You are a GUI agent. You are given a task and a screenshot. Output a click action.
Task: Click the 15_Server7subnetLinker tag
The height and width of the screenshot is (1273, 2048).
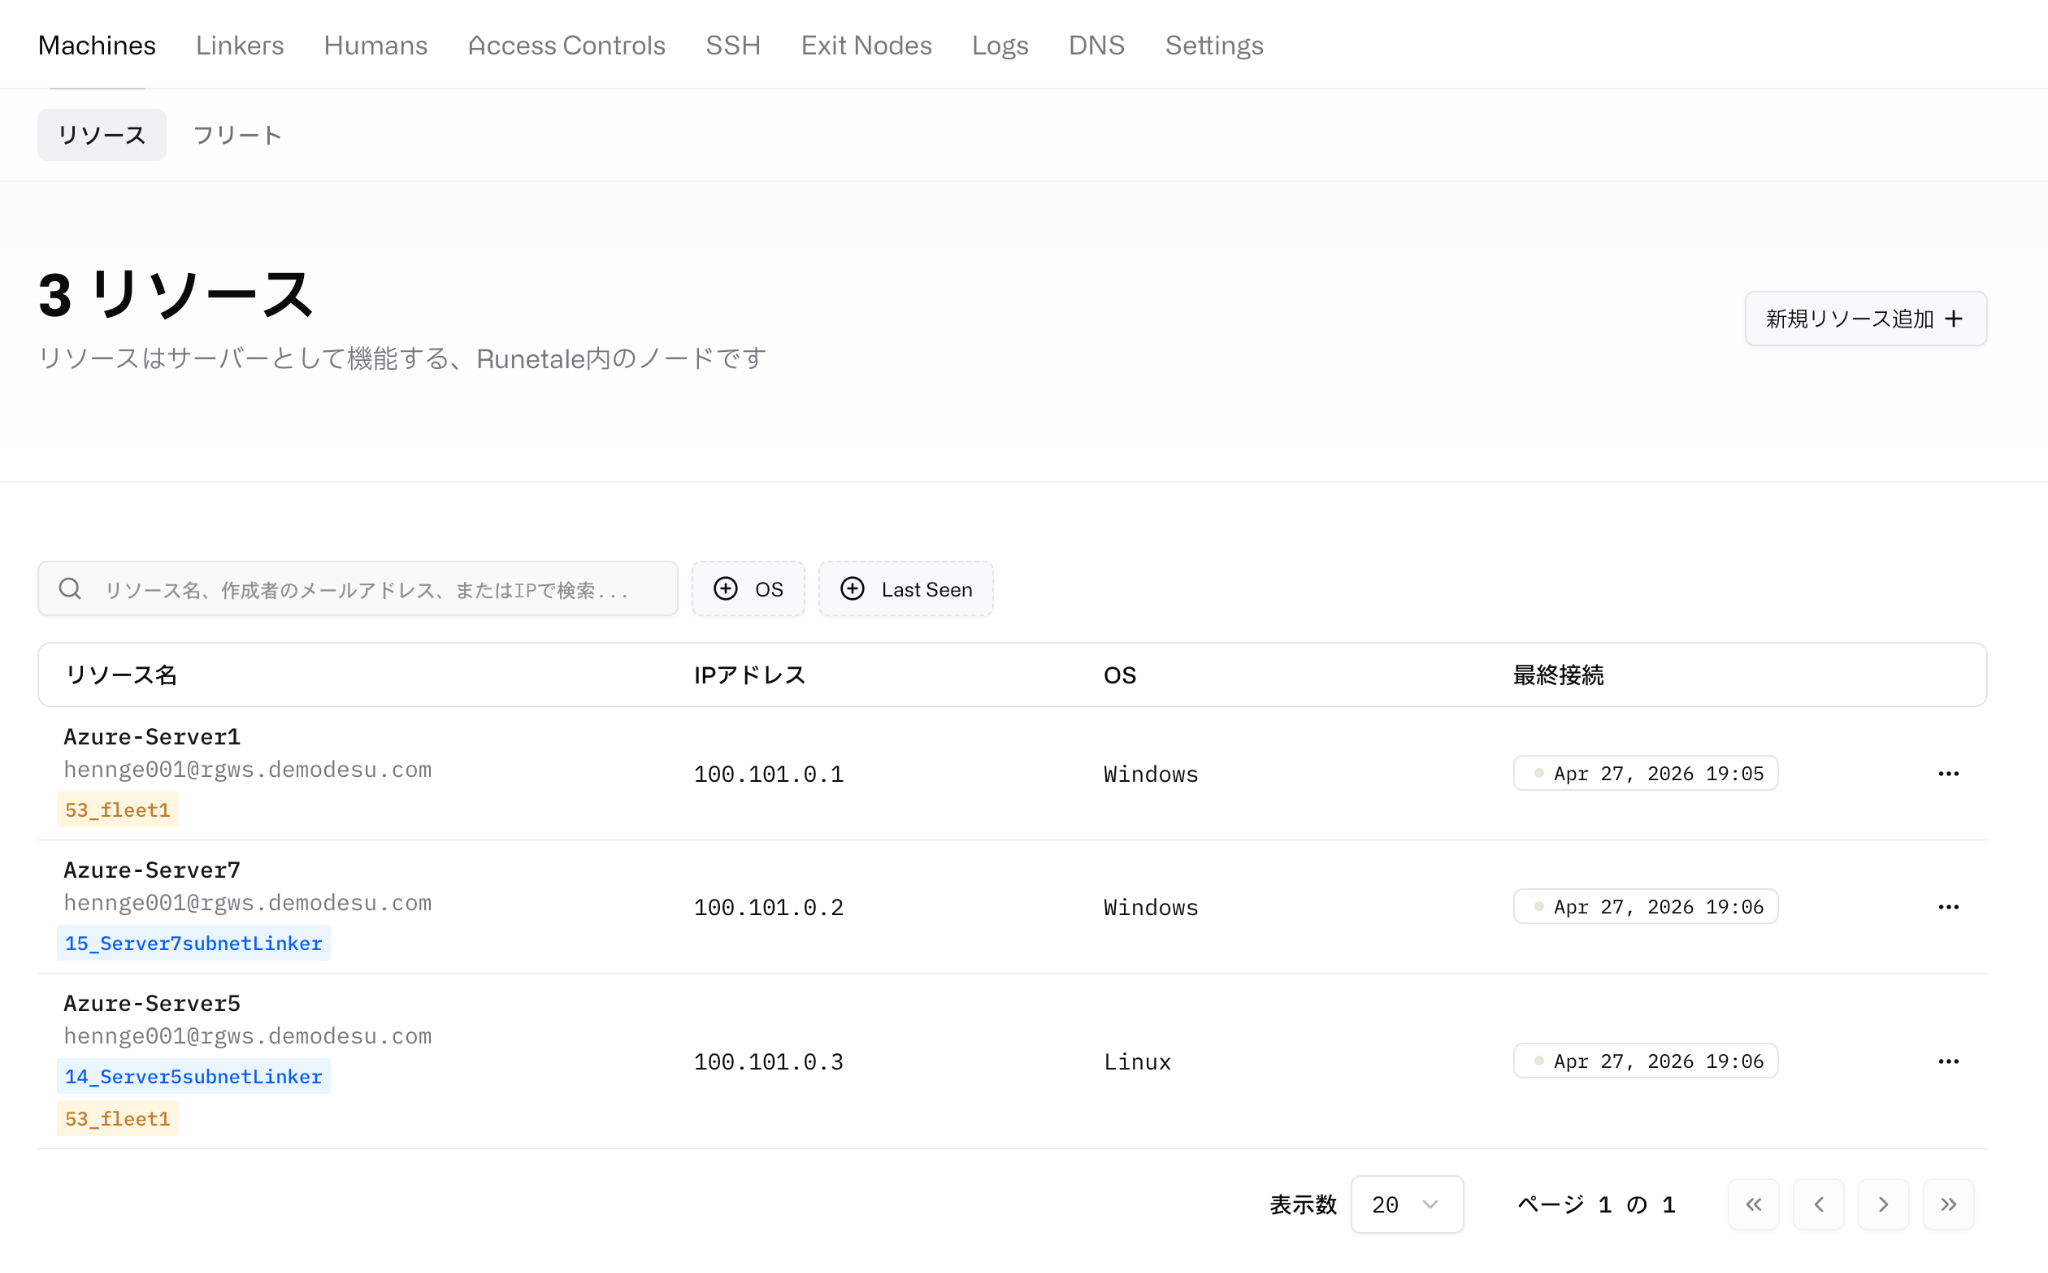pyautogui.click(x=194, y=943)
